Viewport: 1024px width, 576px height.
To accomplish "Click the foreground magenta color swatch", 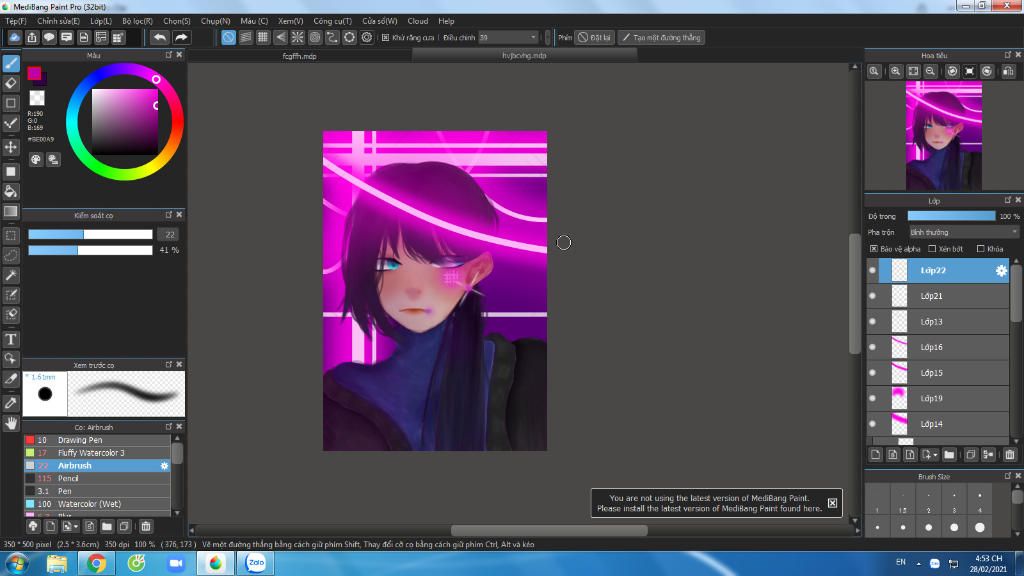I will (34, 72).
